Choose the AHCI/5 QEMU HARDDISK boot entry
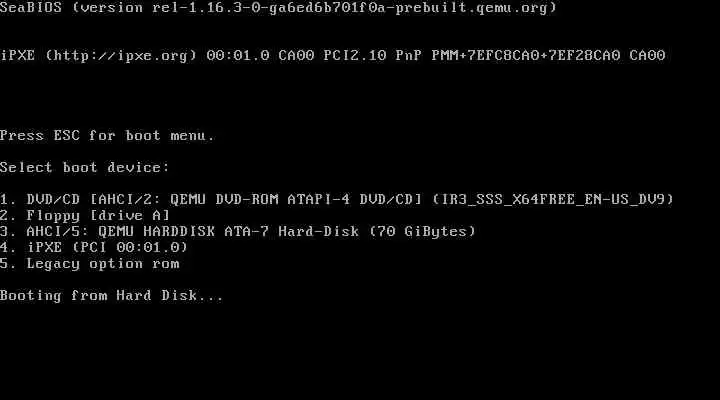This screenshot has height=400, width=720. point(238,231)
